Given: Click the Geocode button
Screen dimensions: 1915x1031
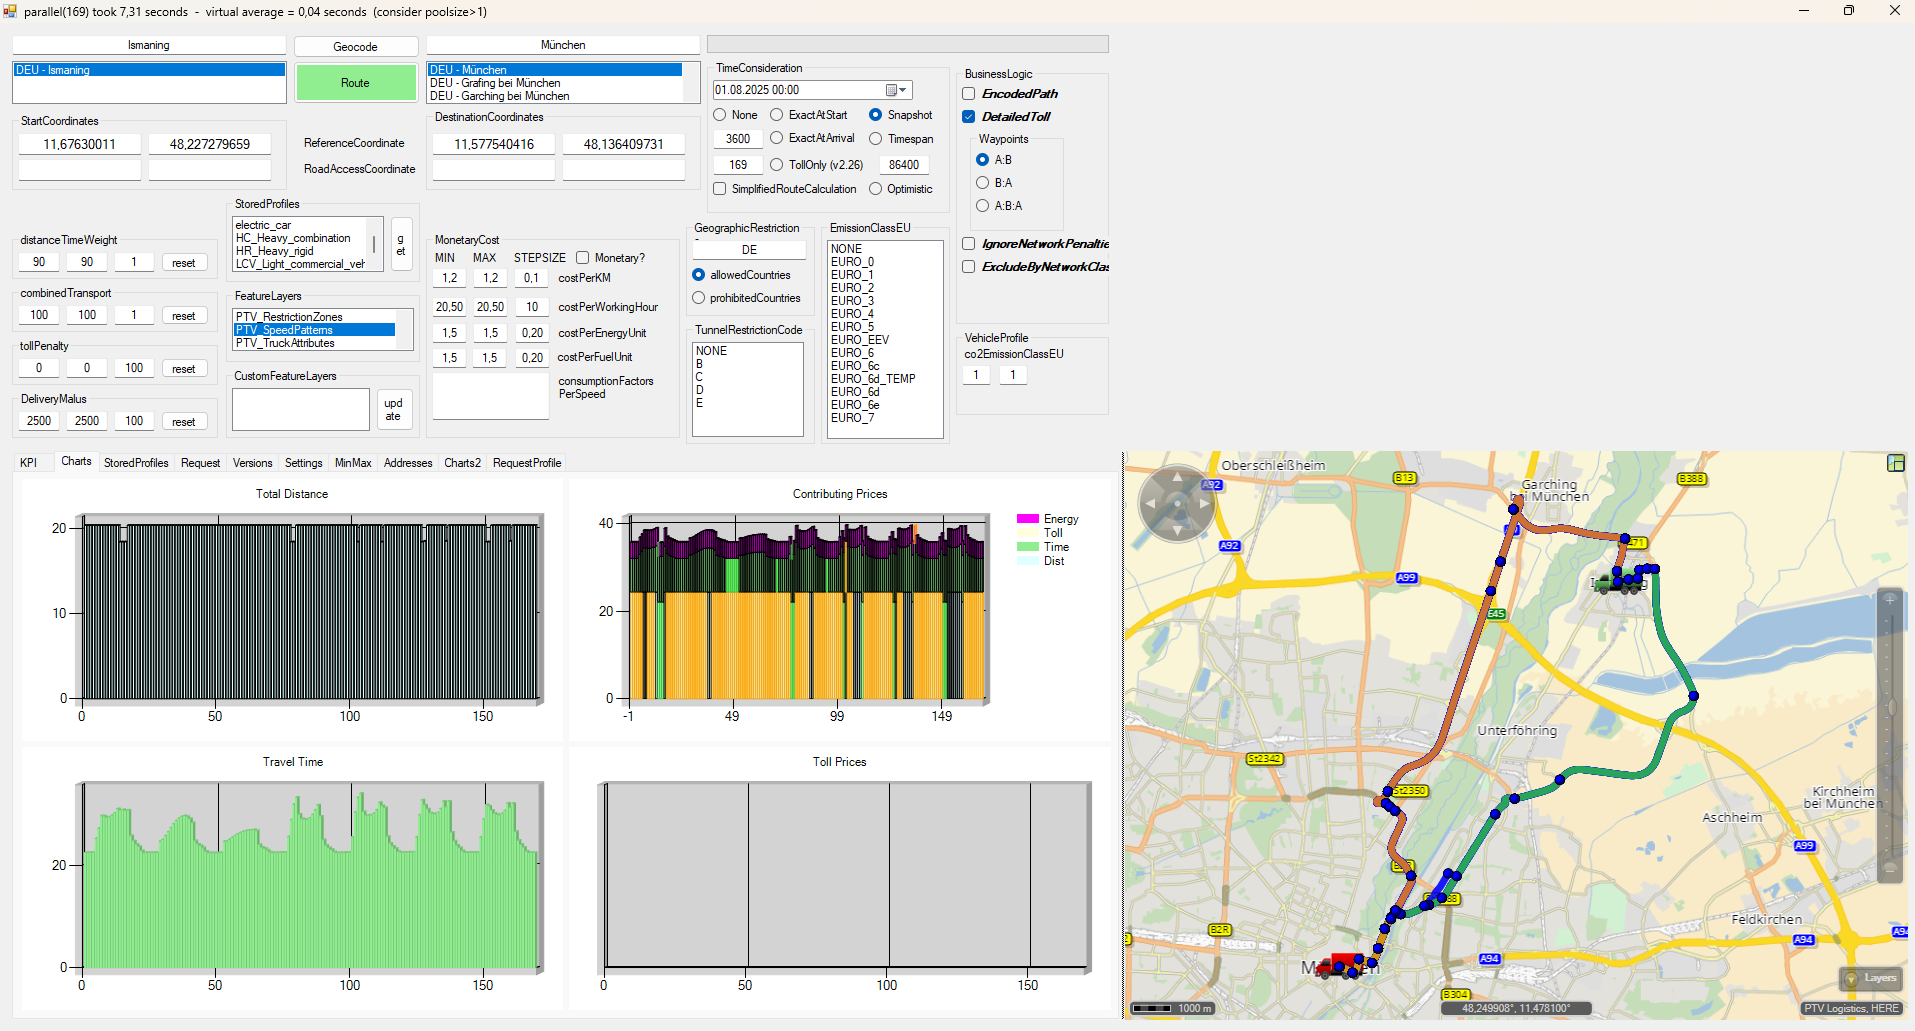Looking at the screenshot, I should [355, 47].
